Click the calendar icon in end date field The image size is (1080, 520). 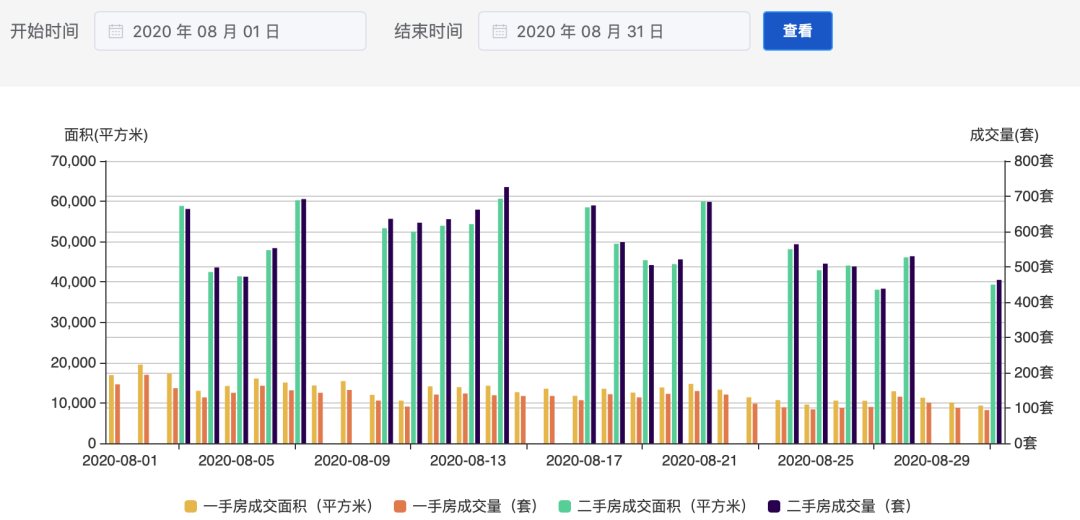[x=499, y=31]
